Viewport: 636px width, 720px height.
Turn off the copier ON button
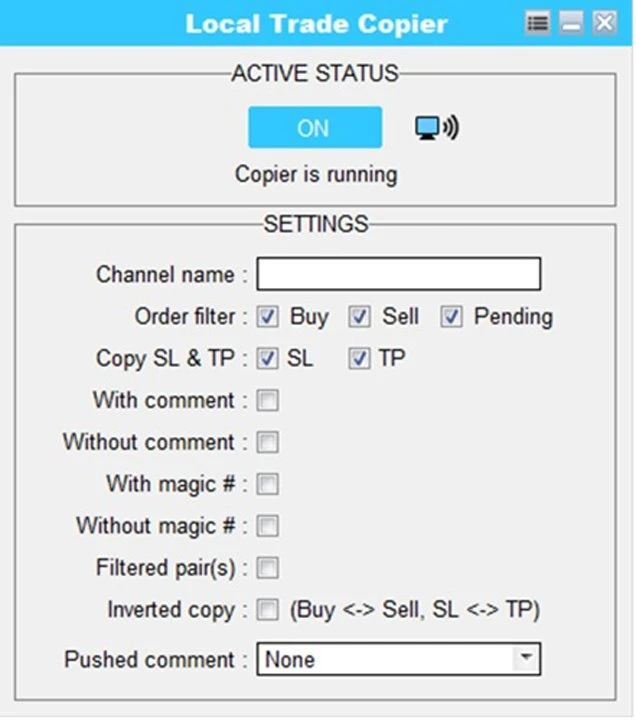tap(314, 128)
